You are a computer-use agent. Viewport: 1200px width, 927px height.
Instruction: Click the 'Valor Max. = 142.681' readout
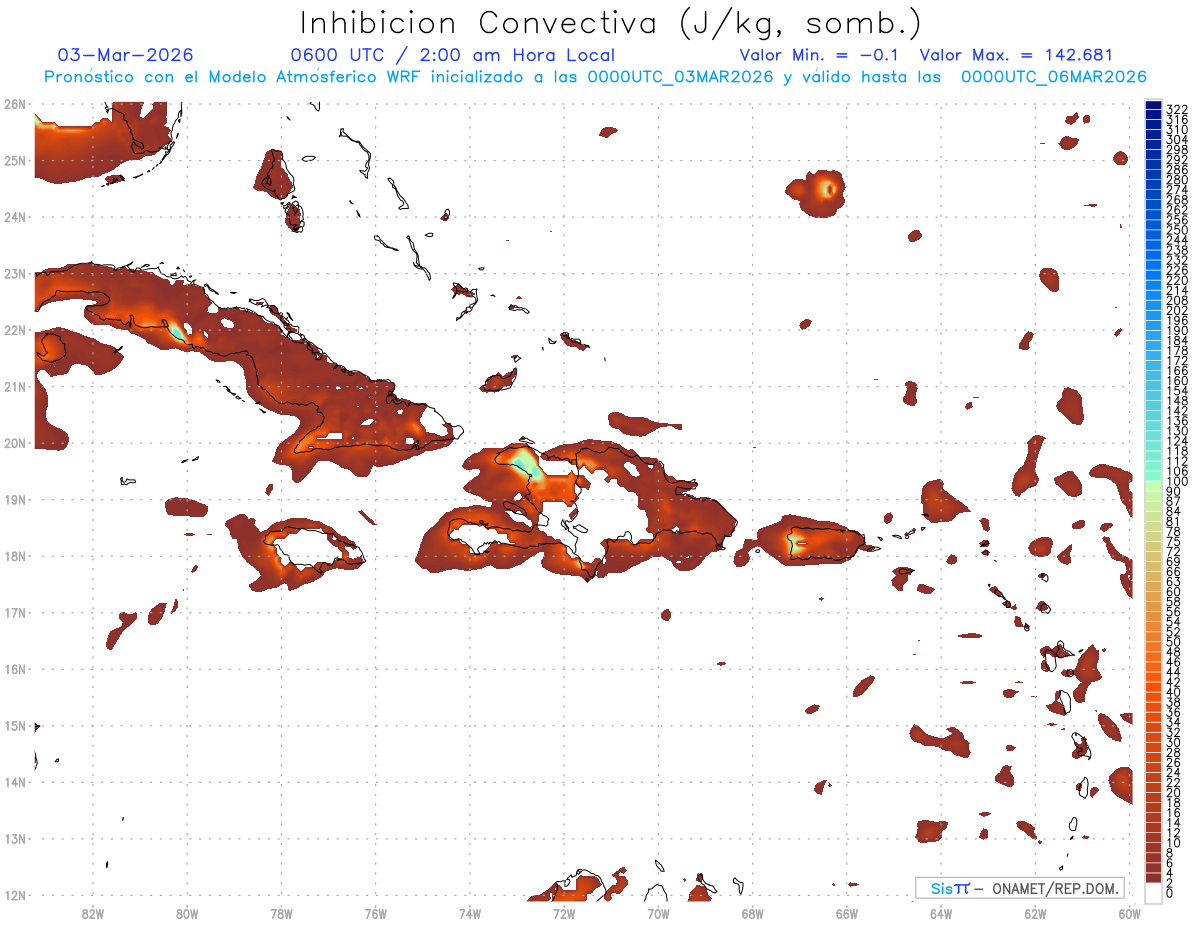point(1015,55)
